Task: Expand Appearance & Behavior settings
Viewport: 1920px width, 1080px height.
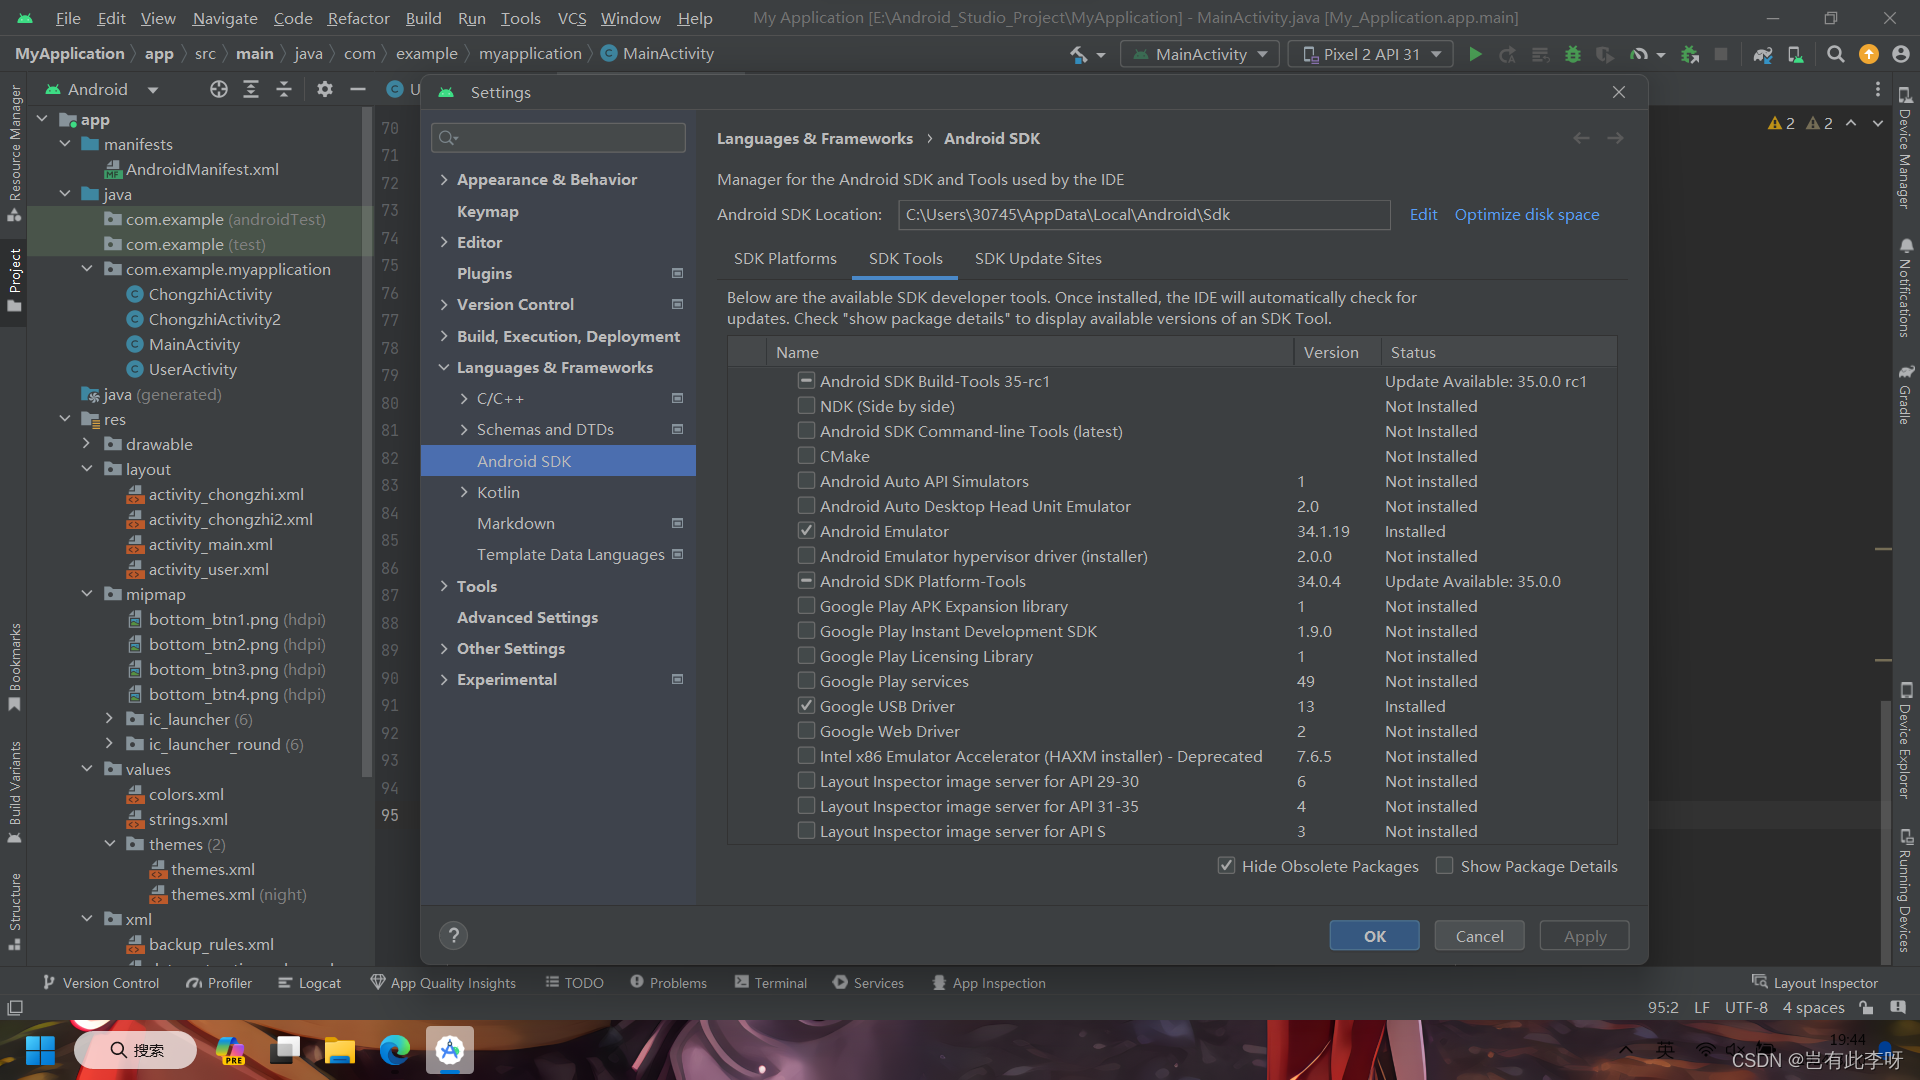Action: [444, 180]
